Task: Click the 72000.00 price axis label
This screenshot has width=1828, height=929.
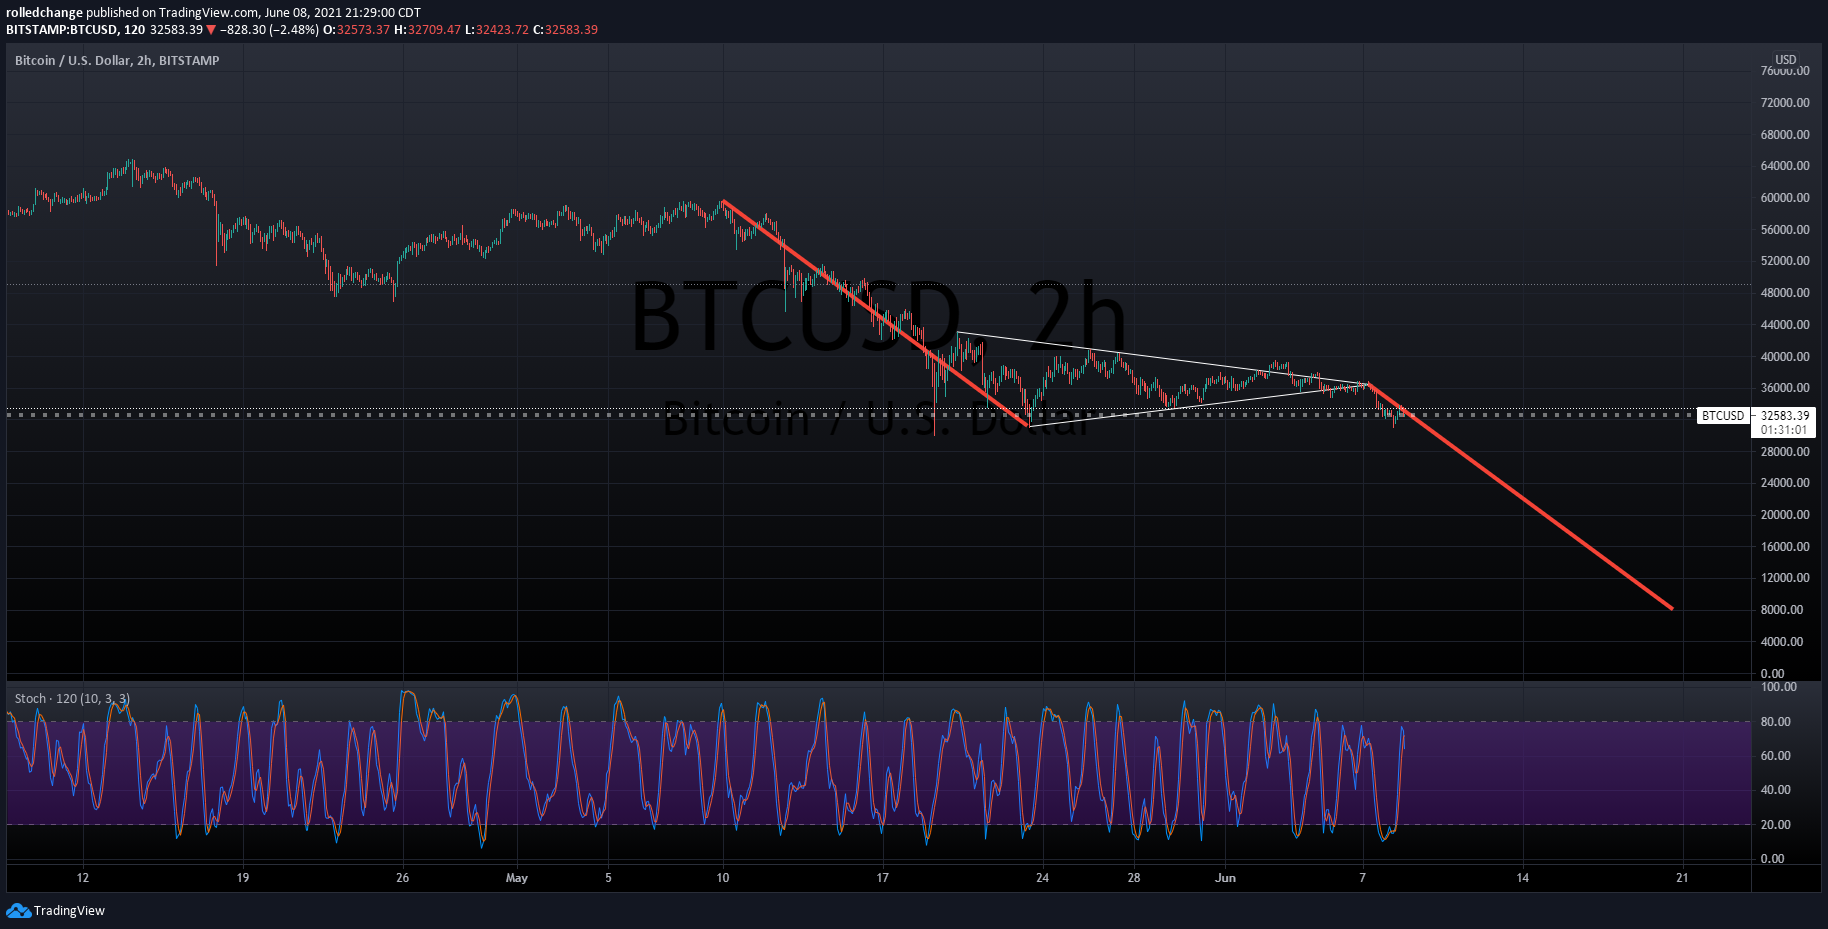Action: click(1785, 102)
